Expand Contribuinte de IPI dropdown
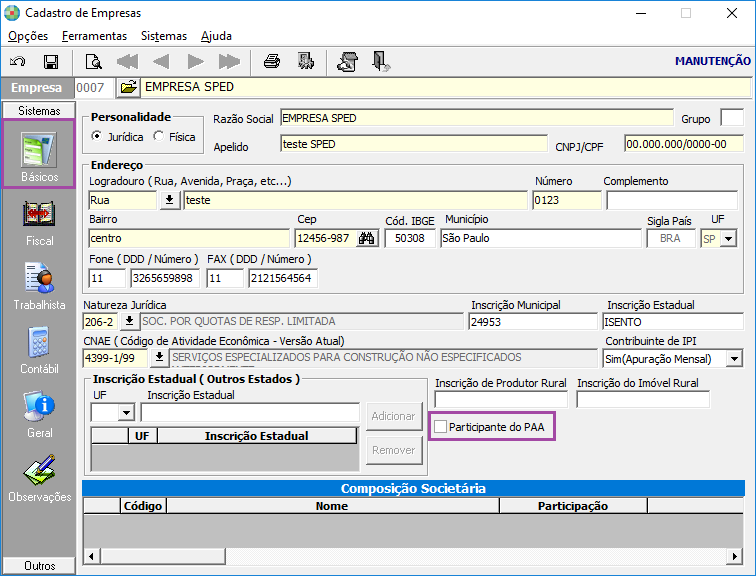Image resolution: width=756 pixels, height=576 pixels. pos(734,359)
